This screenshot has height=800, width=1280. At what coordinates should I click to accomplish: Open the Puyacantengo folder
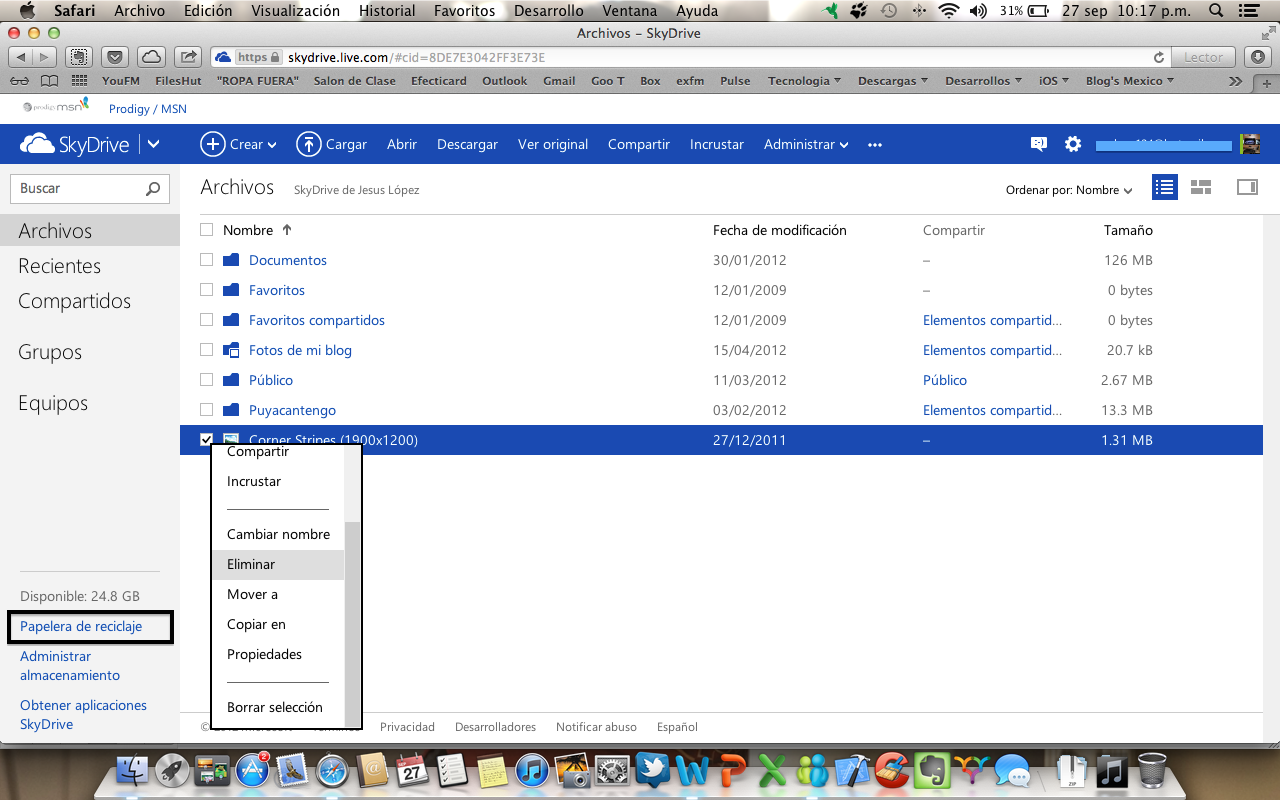pos(292,410)
